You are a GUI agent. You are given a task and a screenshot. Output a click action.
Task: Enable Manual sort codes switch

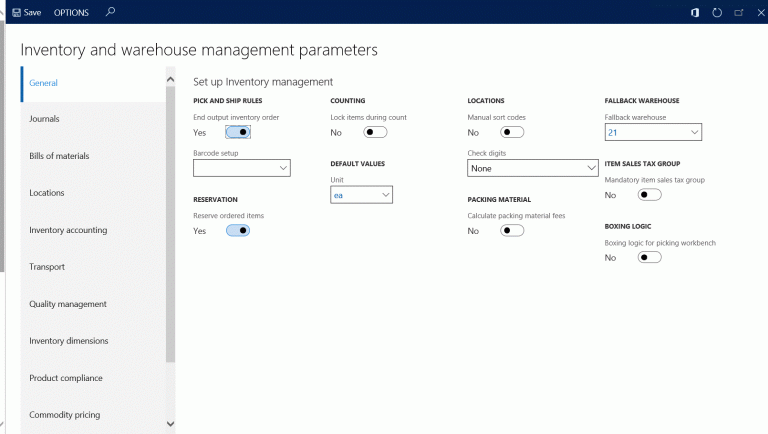(512, 132)
